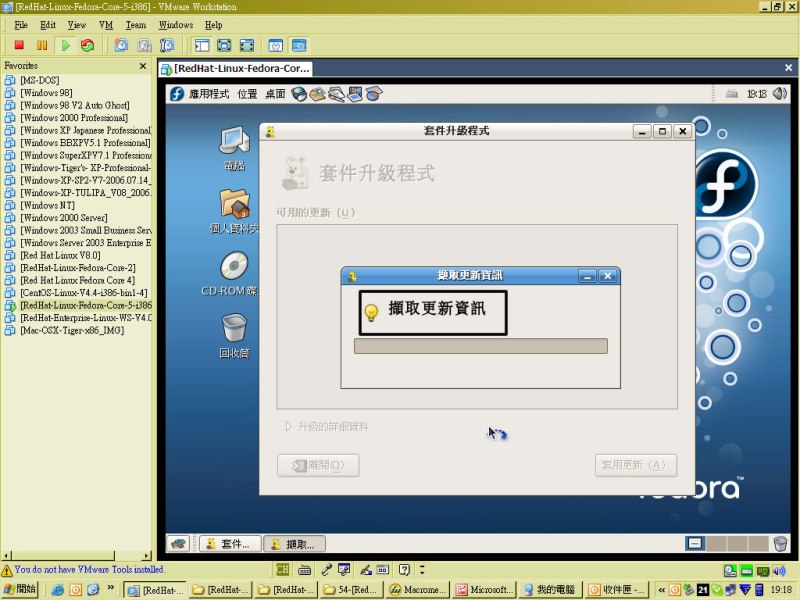Close the Favorites panel
This screenshot has height=600, width=800.
click(143, 66)
